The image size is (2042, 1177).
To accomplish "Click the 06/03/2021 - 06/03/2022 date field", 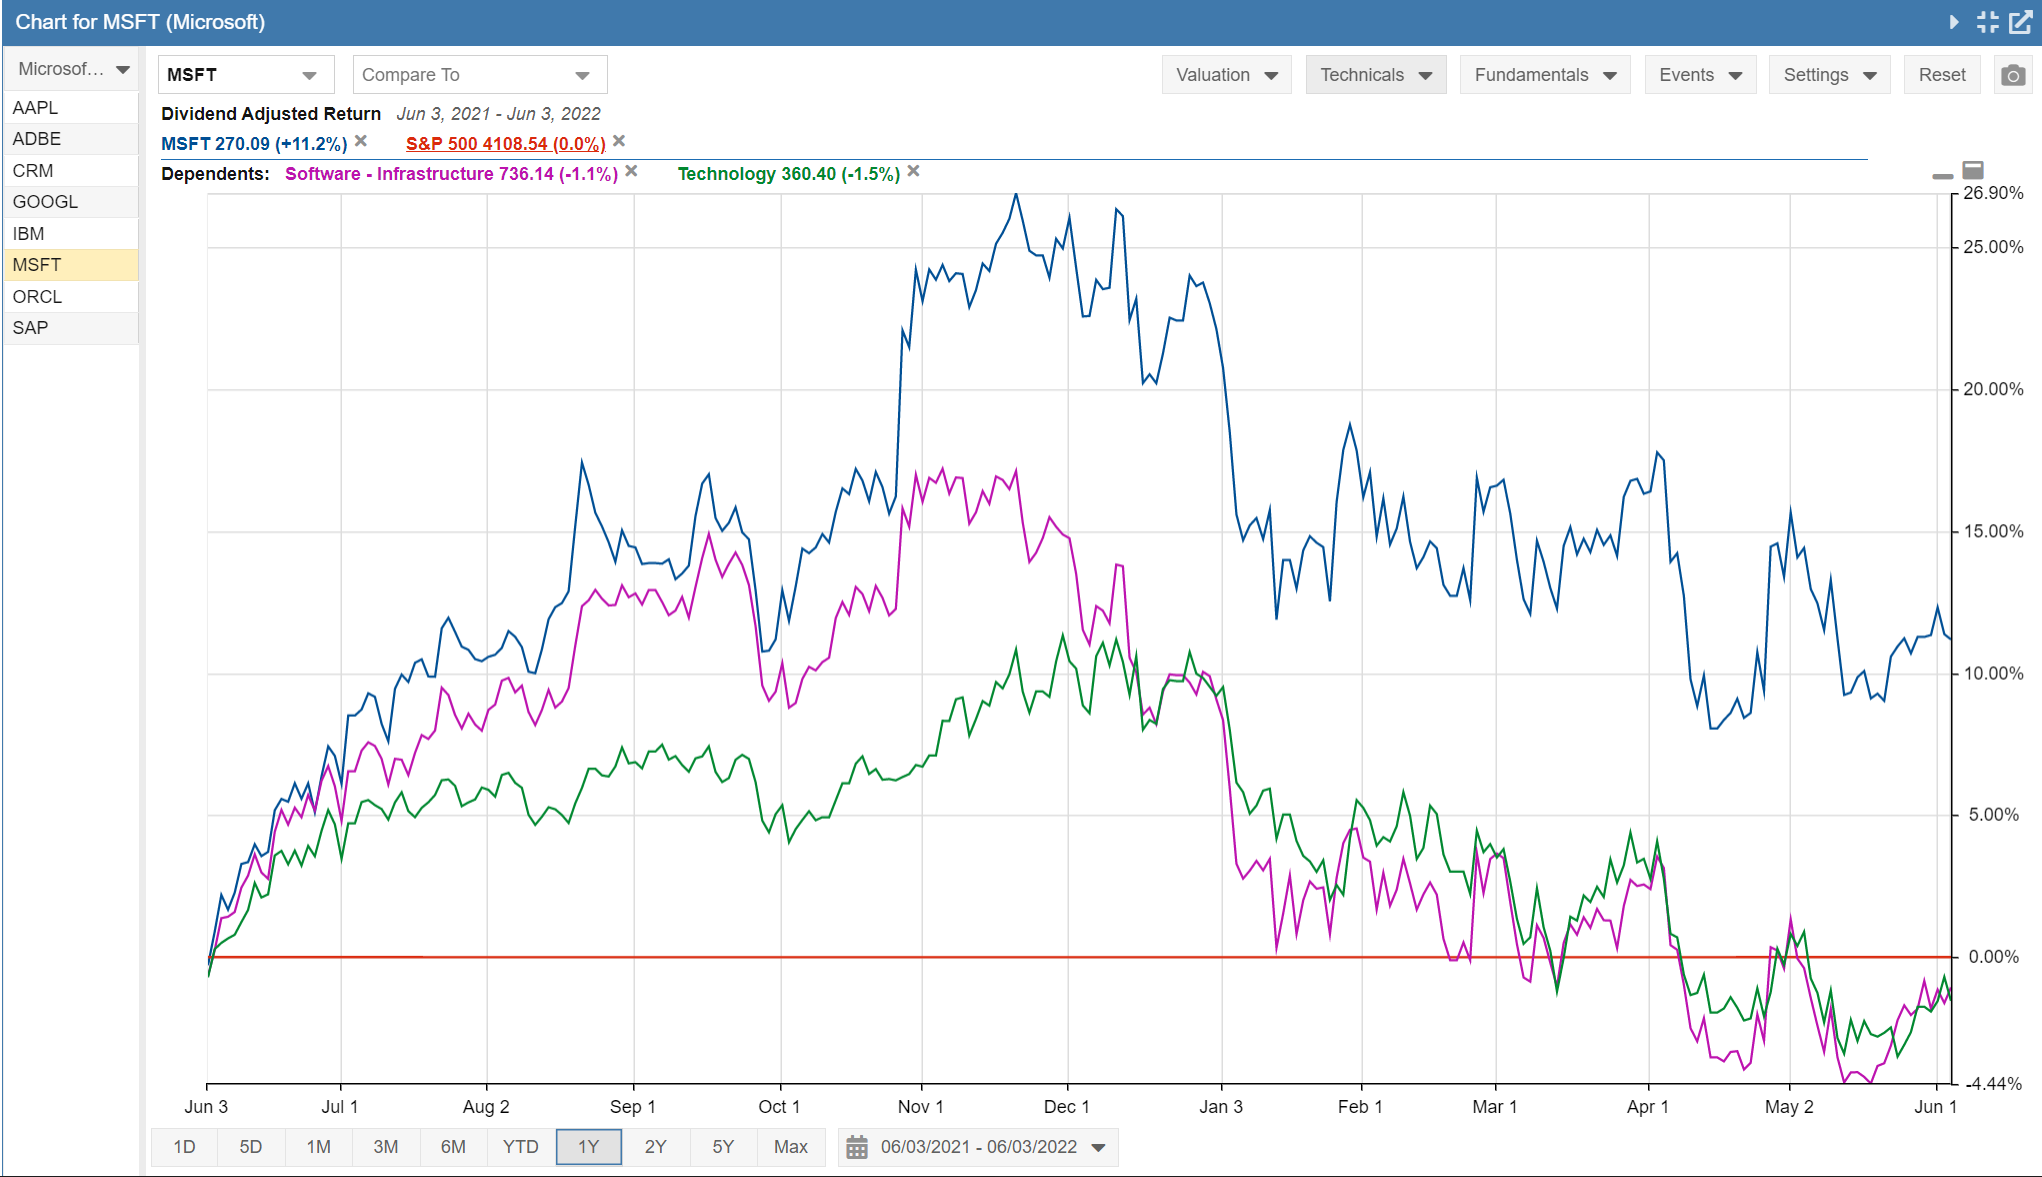I will click(x=979, y=1147).
